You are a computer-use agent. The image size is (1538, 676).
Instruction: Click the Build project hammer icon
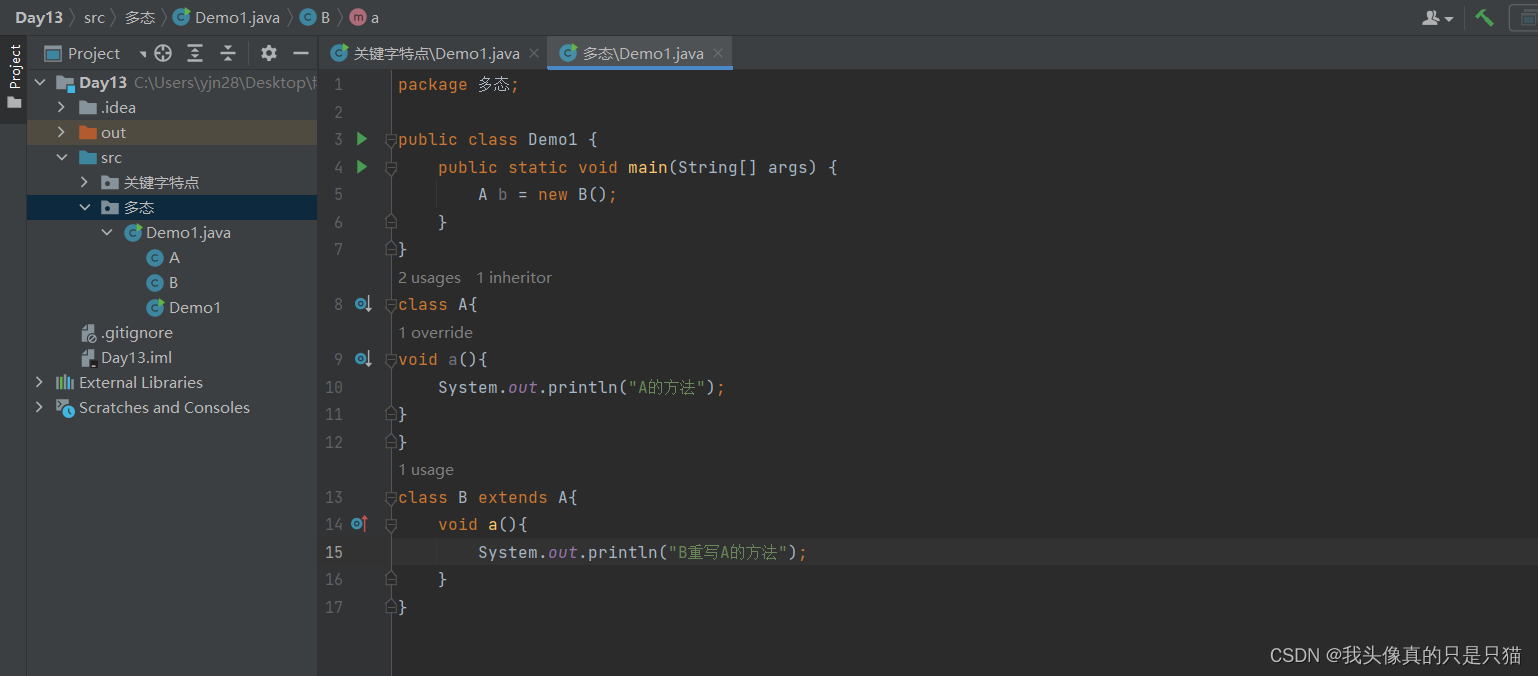click(x=1485, y=18)
